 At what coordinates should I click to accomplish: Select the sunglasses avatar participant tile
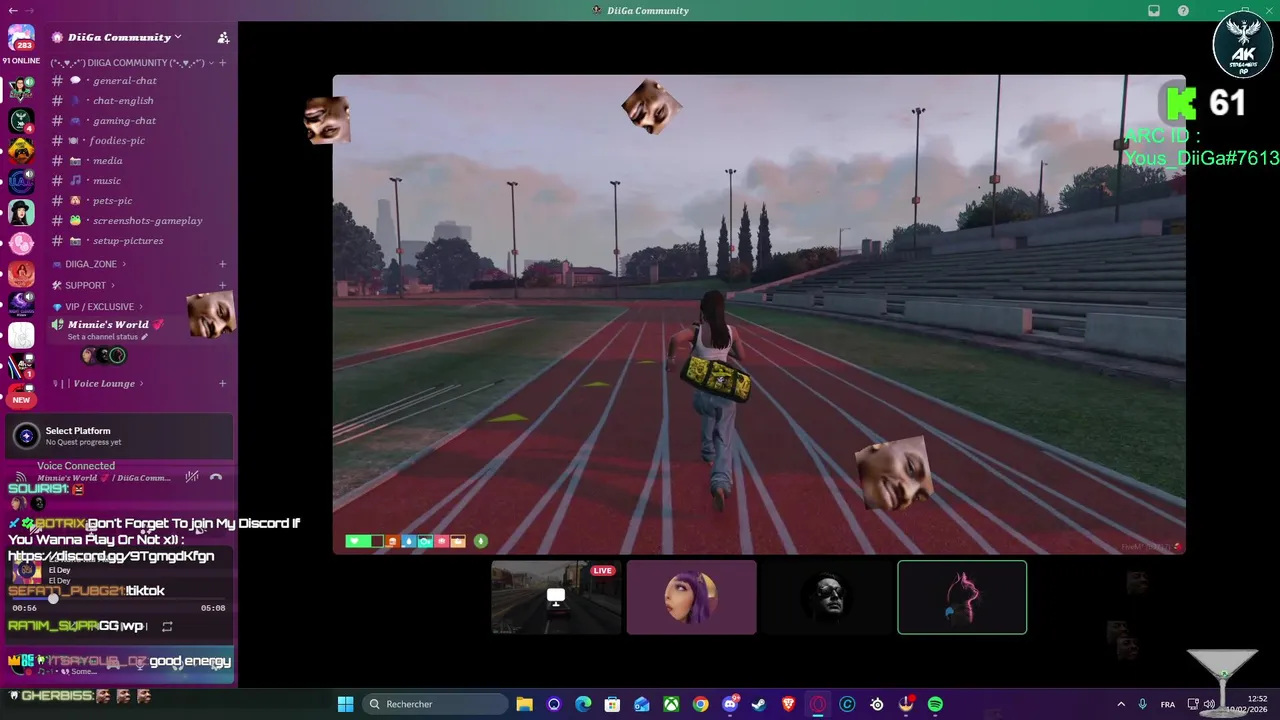[827, 597]
